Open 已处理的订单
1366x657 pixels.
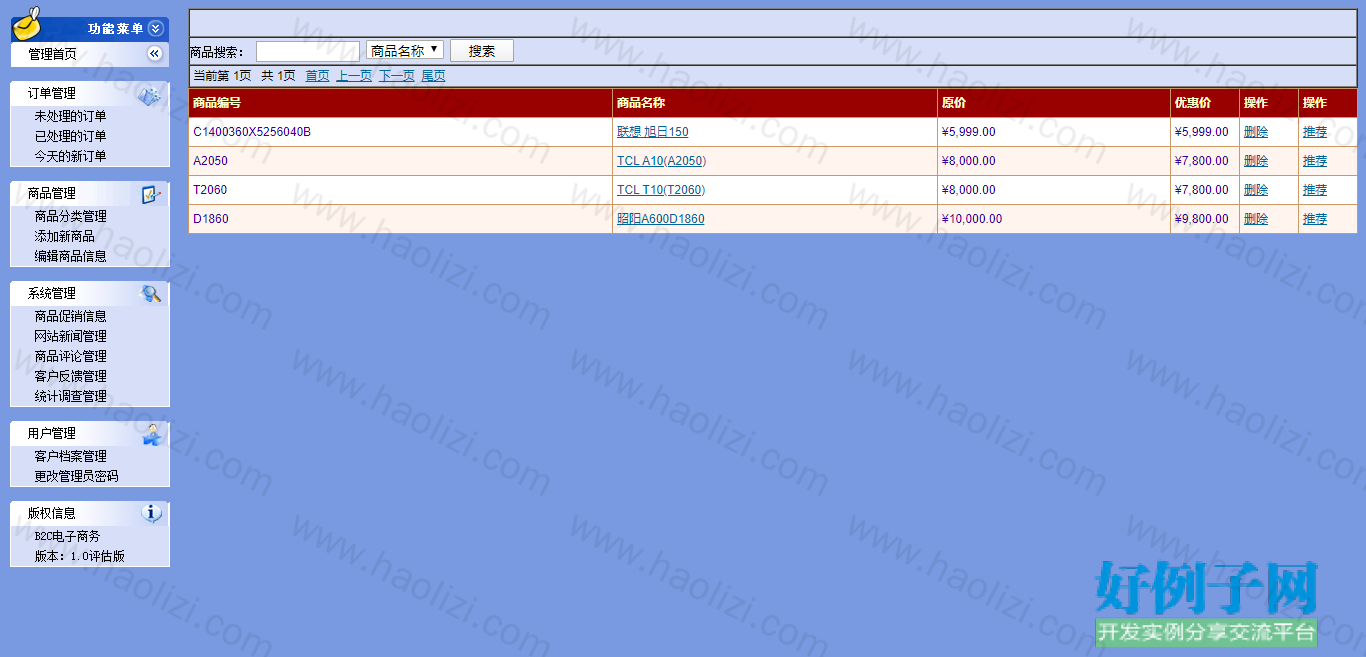[70, 136]
